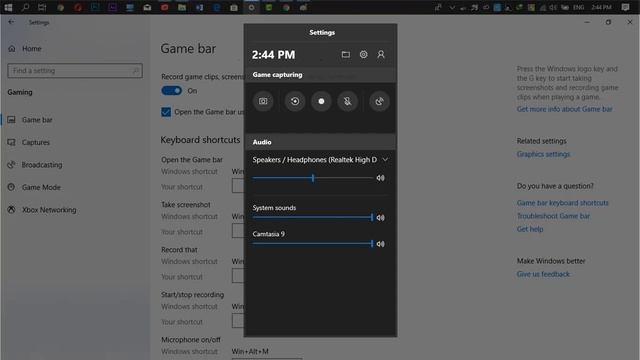Go back with the Settings back arrow
This screenshot has height=360, width=640.
click(x=11, y=22)
